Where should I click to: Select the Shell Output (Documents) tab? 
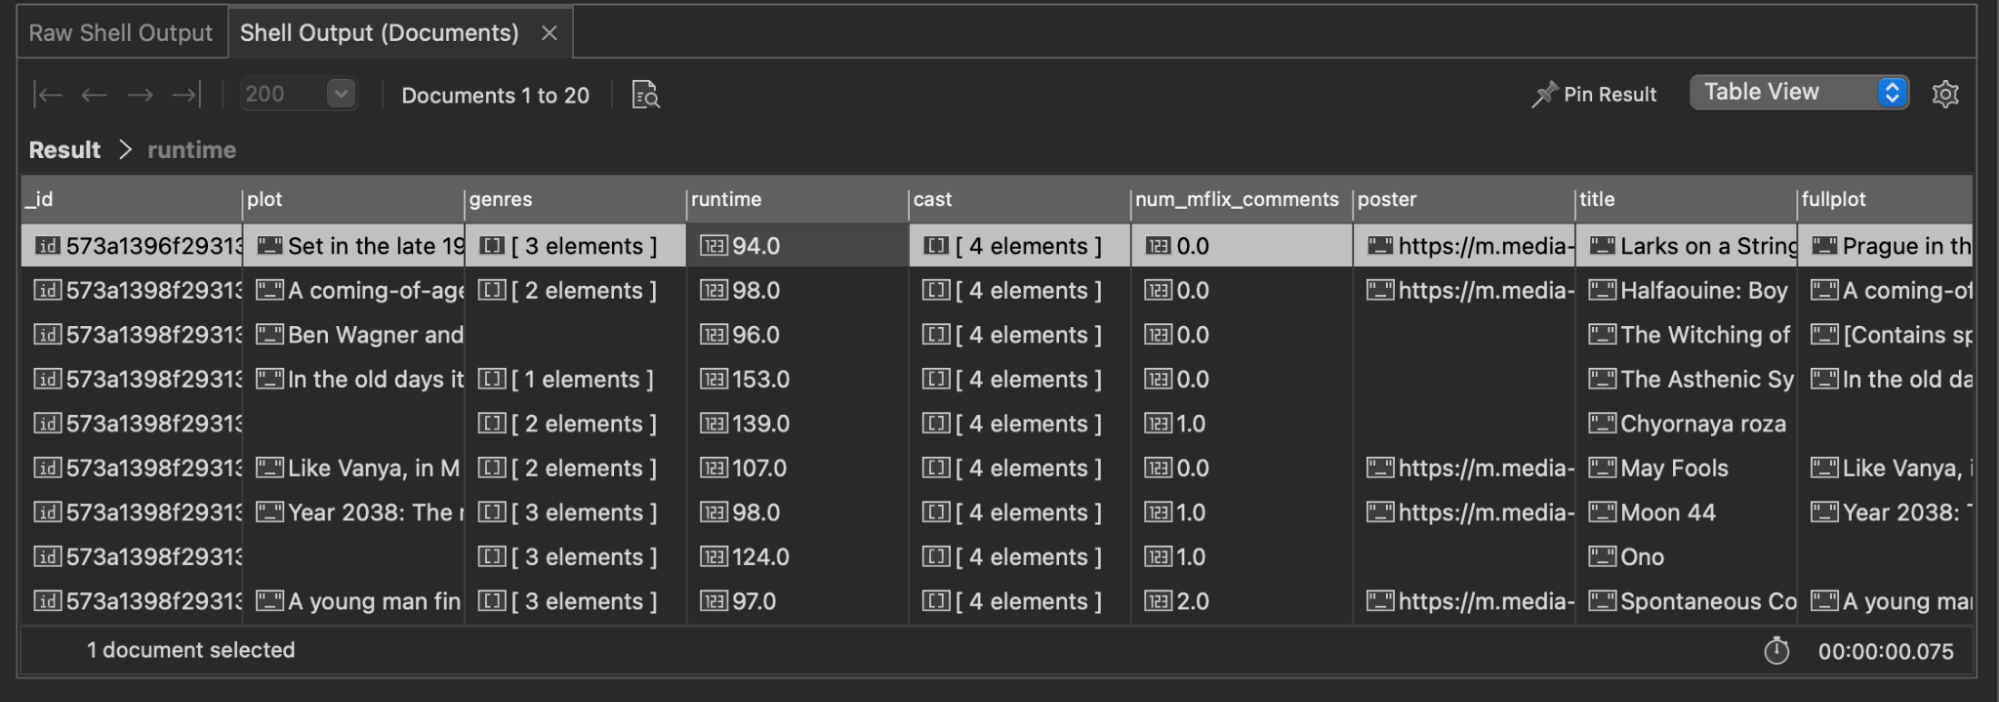click(x=380, y=32)
